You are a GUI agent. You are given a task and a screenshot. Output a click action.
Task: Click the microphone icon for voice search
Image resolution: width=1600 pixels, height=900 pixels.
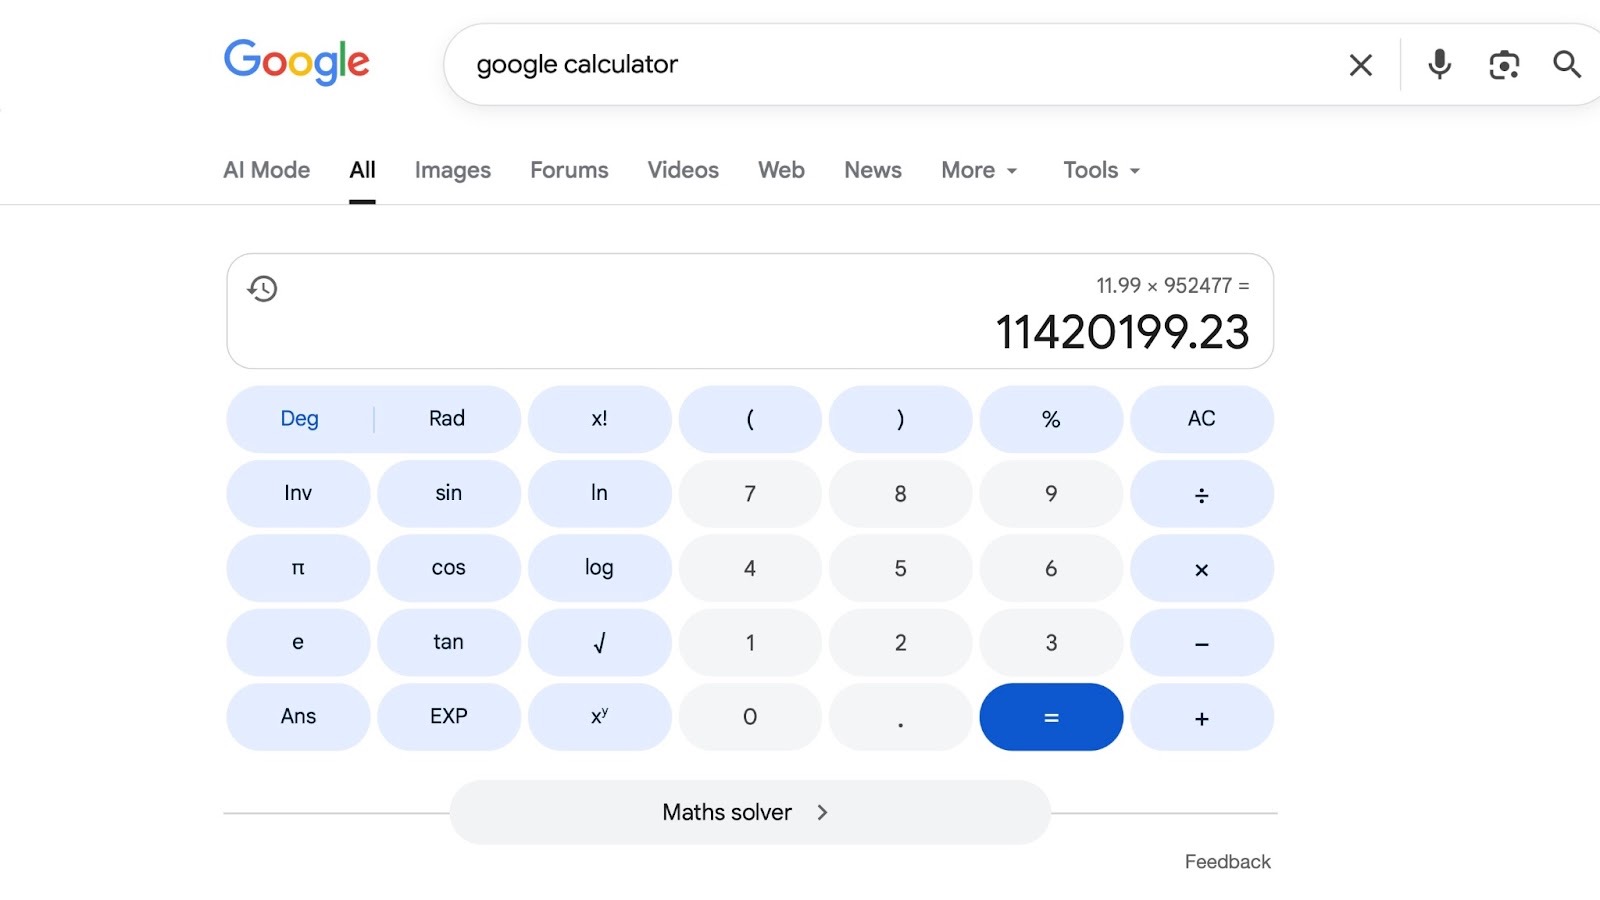pyautogui.click(x=1438, y=64)
